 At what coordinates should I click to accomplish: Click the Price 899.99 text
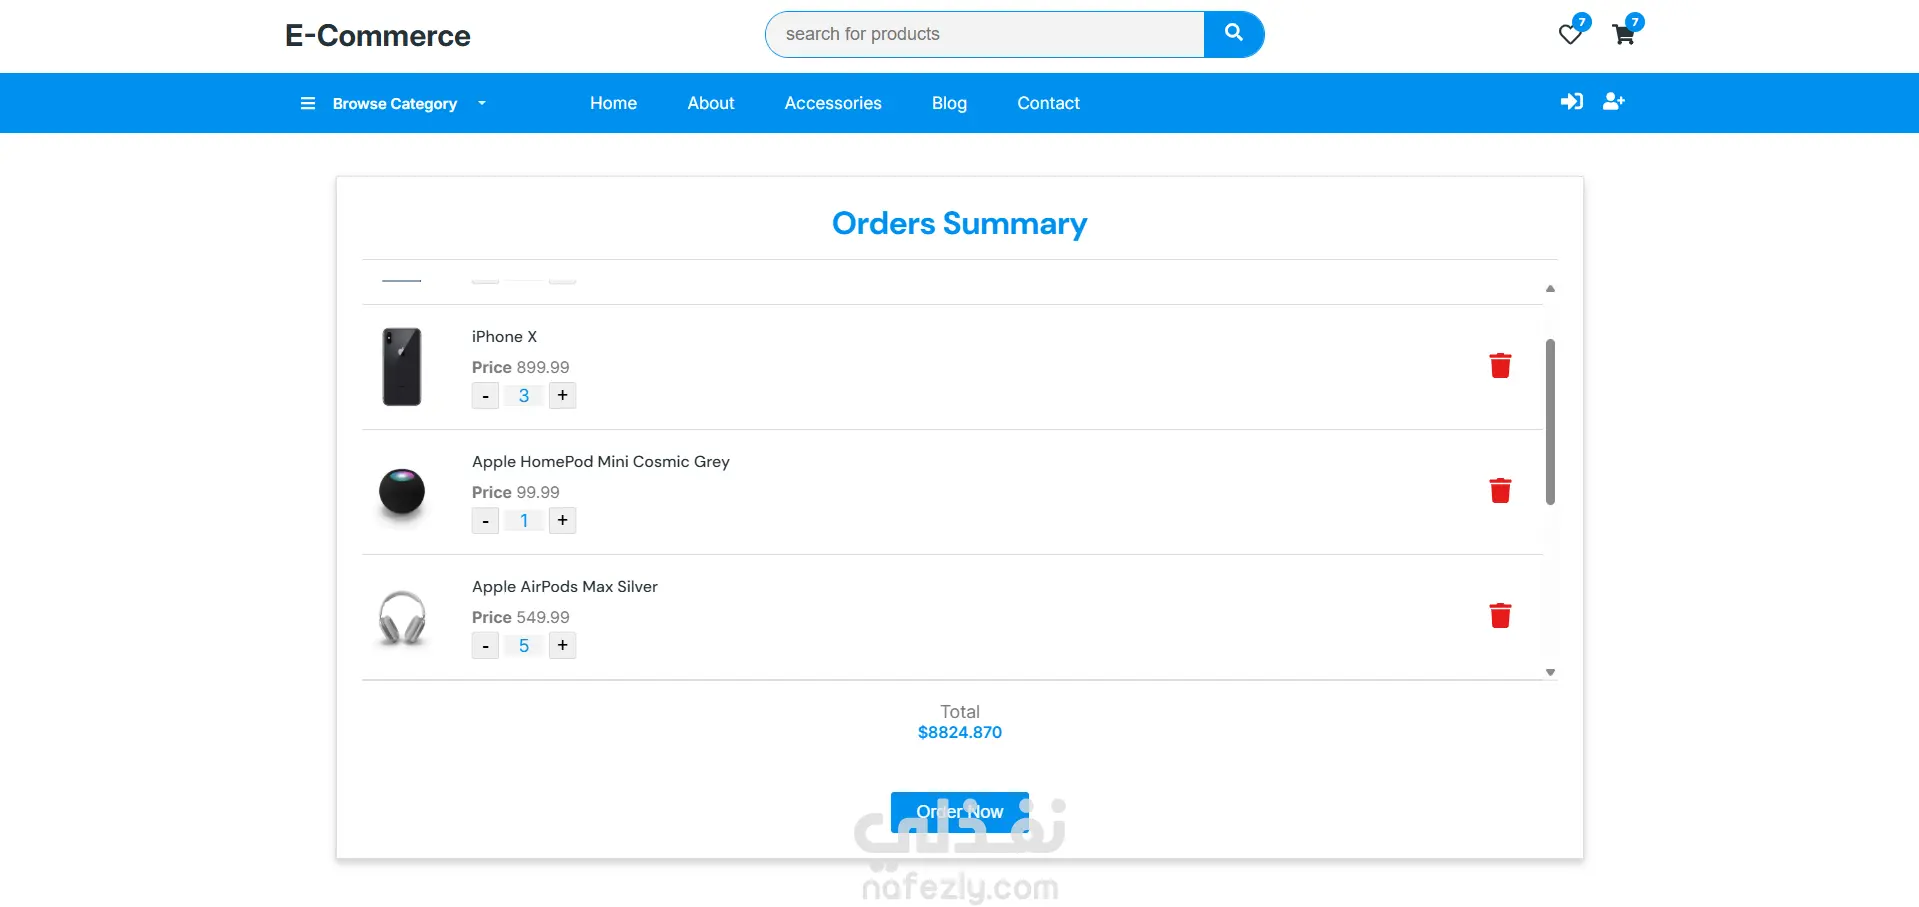click(520, 367)
